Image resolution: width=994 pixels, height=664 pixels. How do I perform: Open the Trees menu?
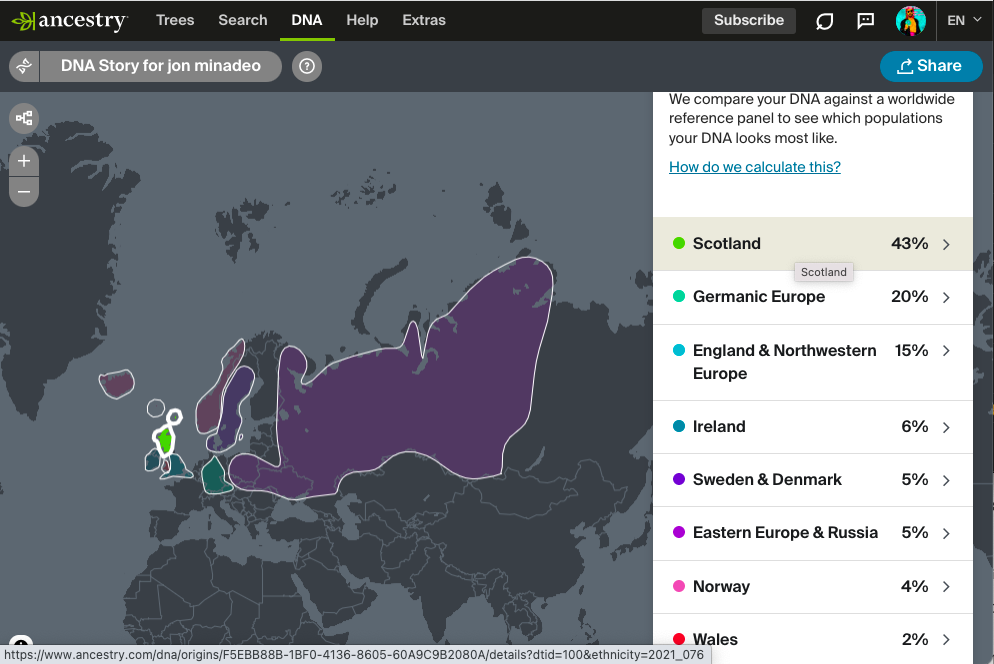coord(175,20)
